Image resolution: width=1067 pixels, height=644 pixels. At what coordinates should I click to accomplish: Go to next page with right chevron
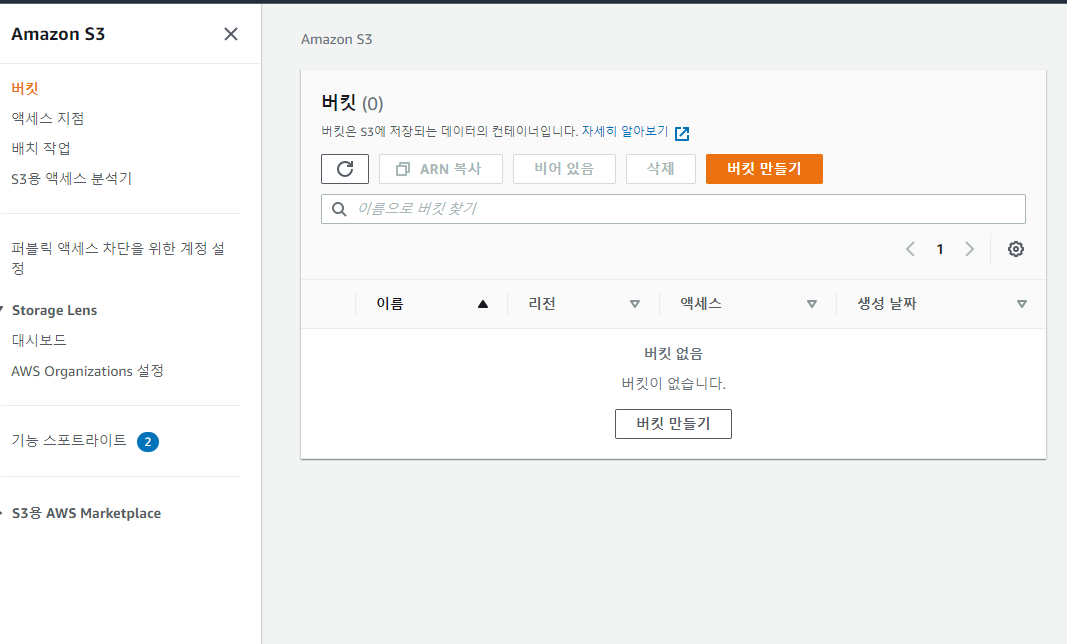coord(969,249)
